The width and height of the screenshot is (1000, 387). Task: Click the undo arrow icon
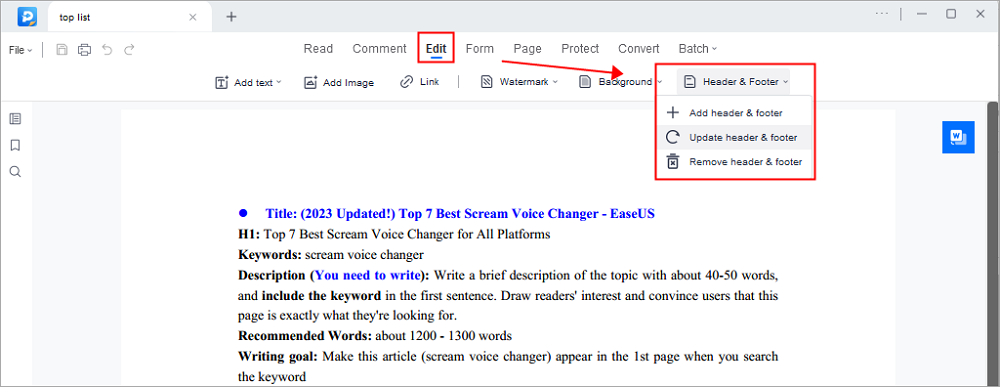107,50
